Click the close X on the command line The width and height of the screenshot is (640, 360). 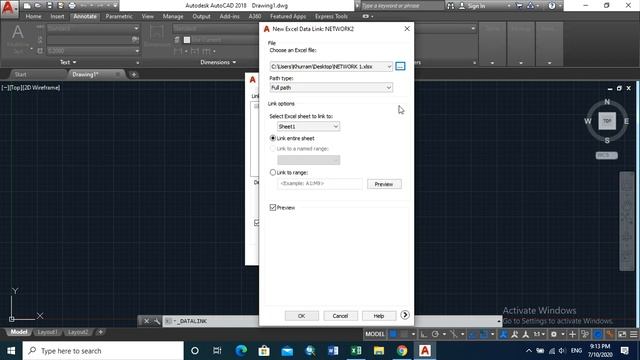point(147,321)
